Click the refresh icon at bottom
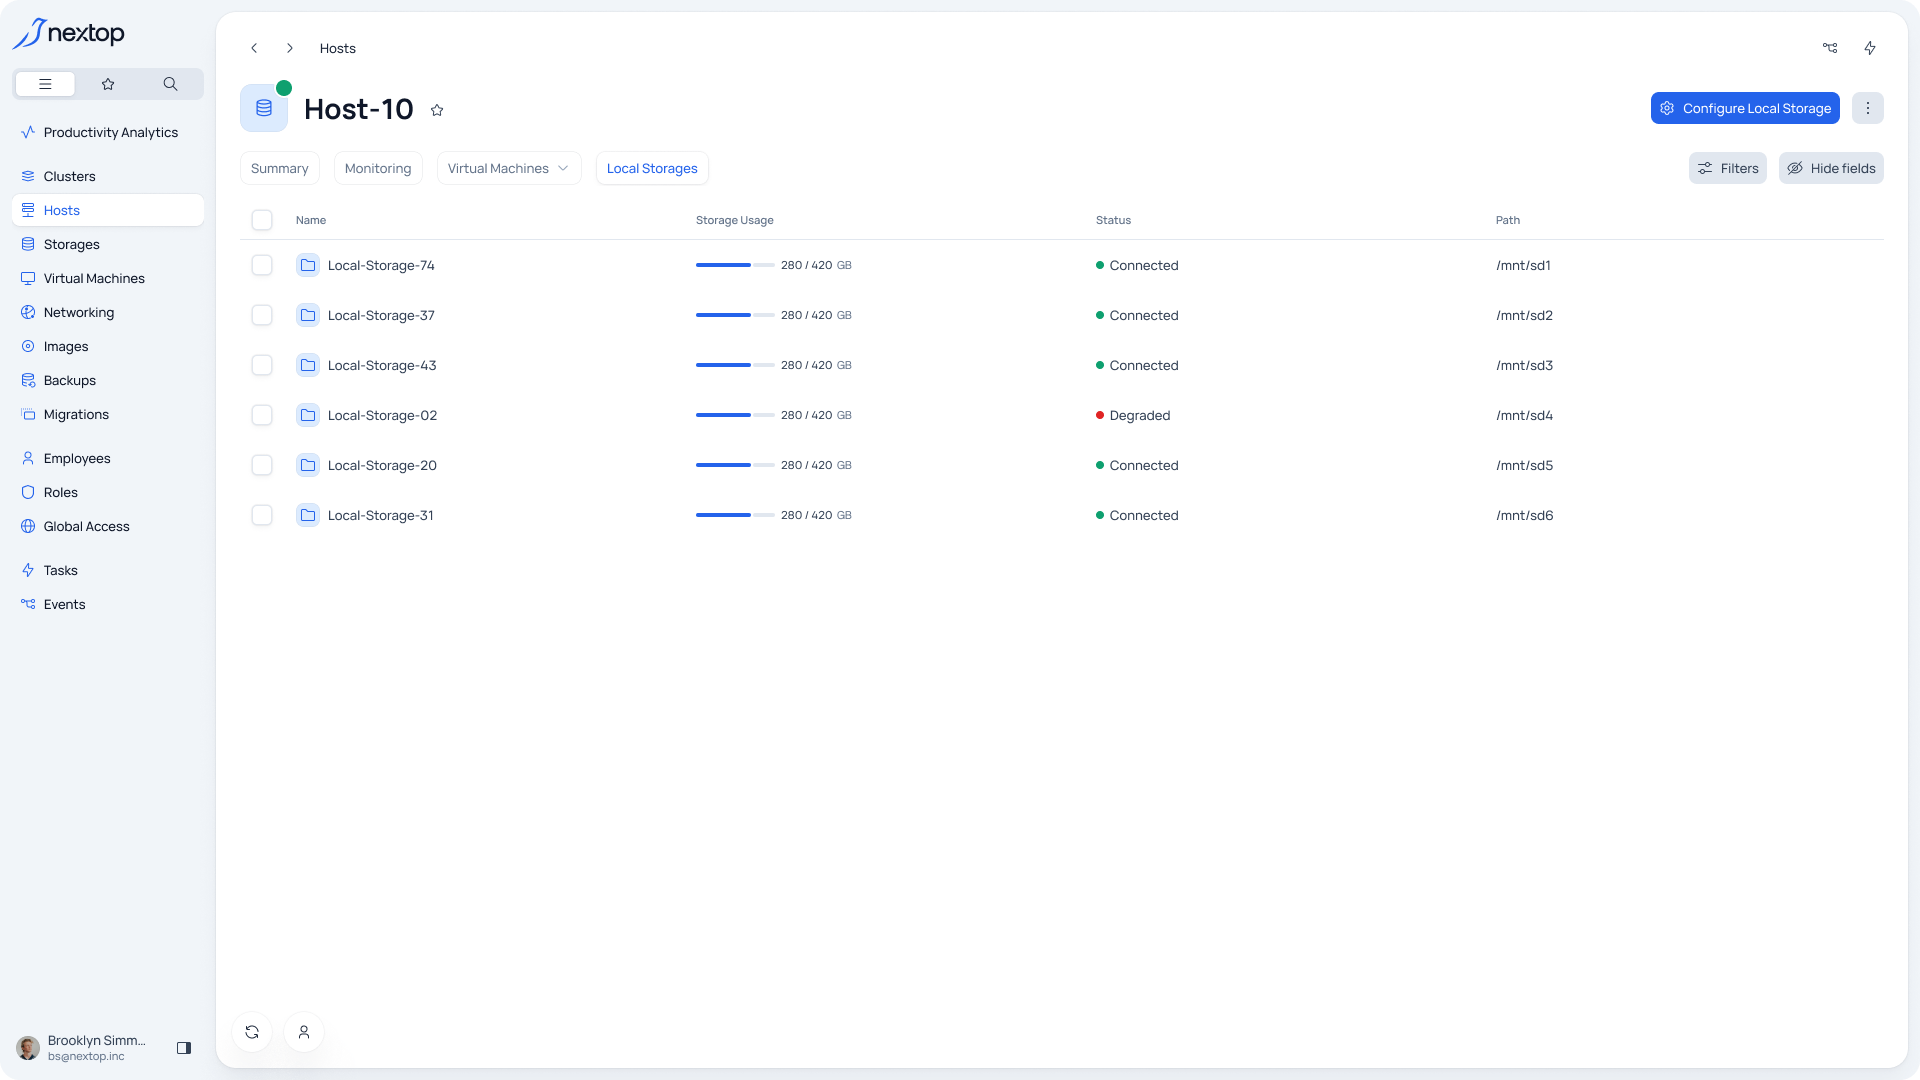Viewport: 1920px width, 1080px height. [x=252, y=1032]
